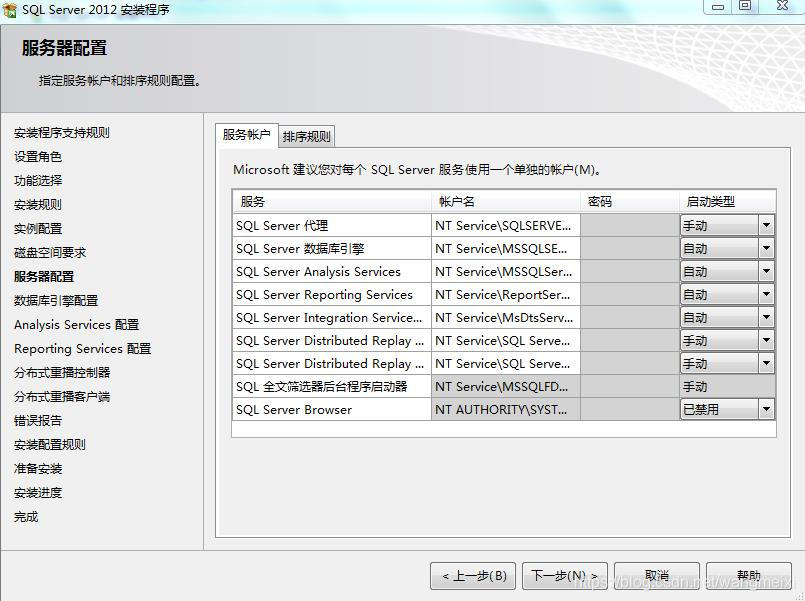Select the SQL Server Reporting Services row label

pyautogui.click(x=324, y=295)
